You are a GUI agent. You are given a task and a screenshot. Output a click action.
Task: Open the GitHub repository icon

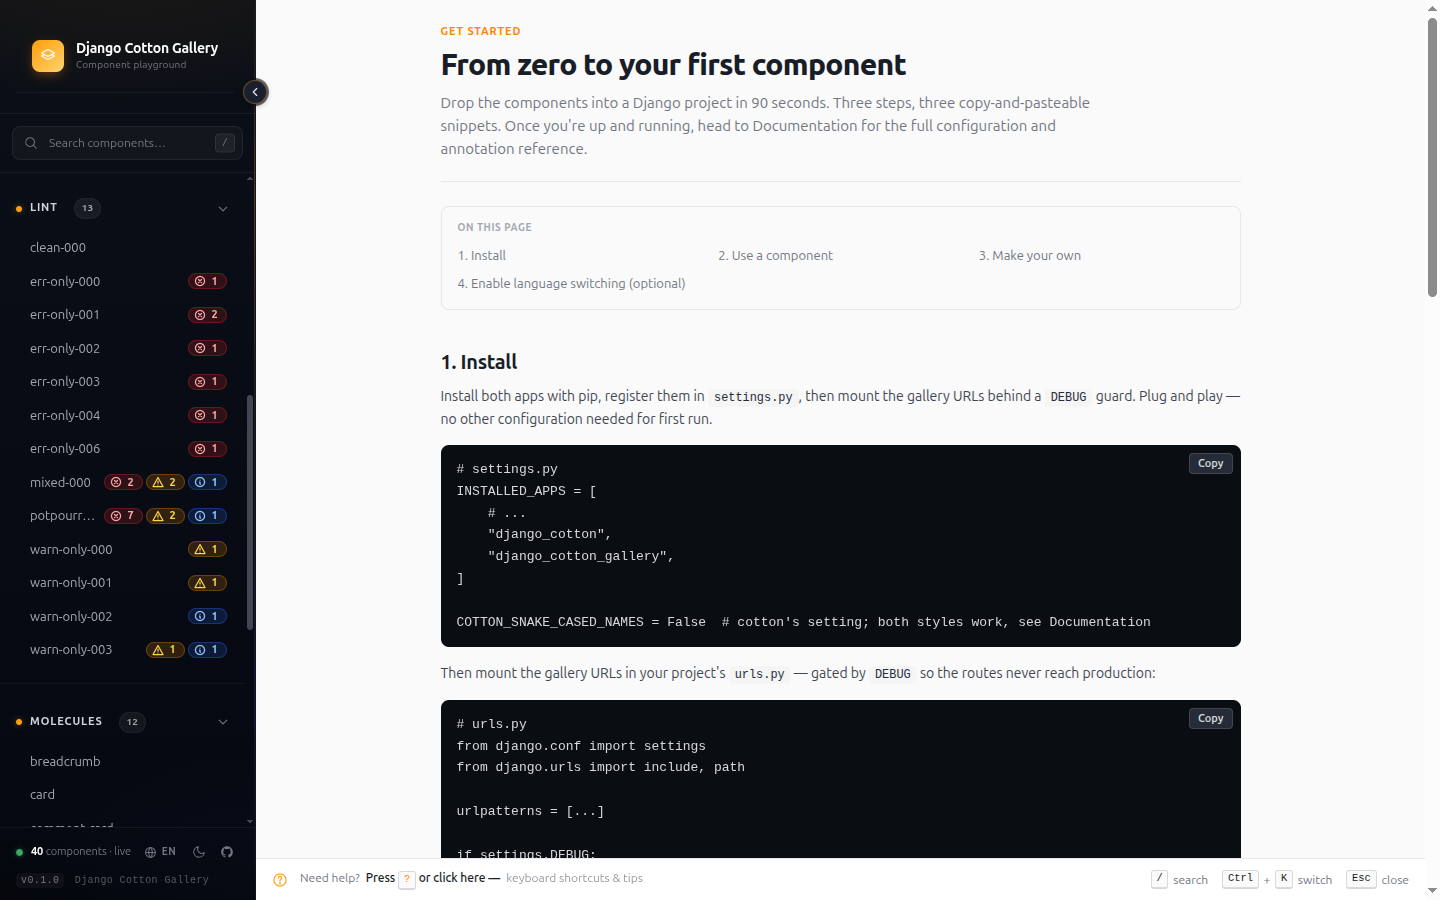click(x=227, y=852)
